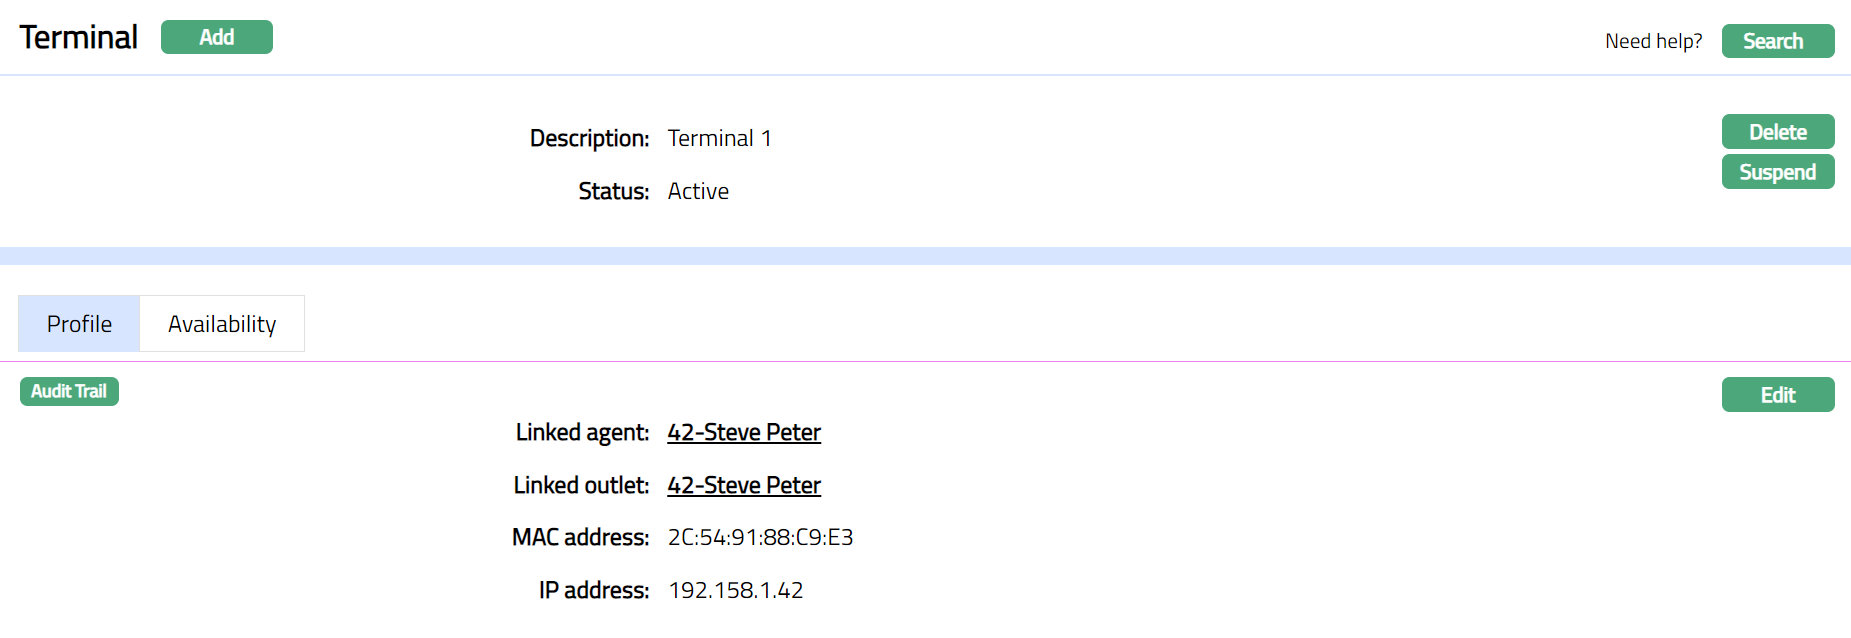Click the Description field label
The height and width of the screenshot is (638, 1851).
click(x=589, y=138)
